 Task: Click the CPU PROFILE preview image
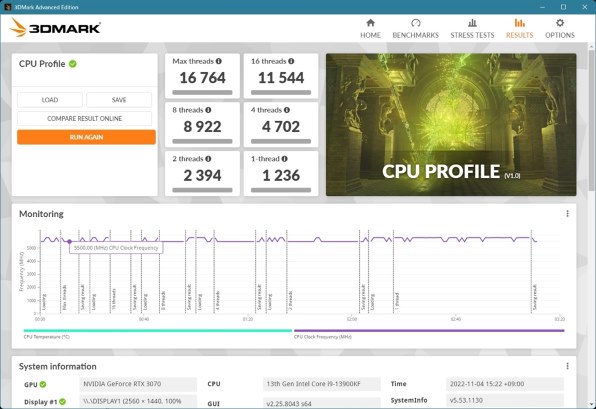[451, 125]
